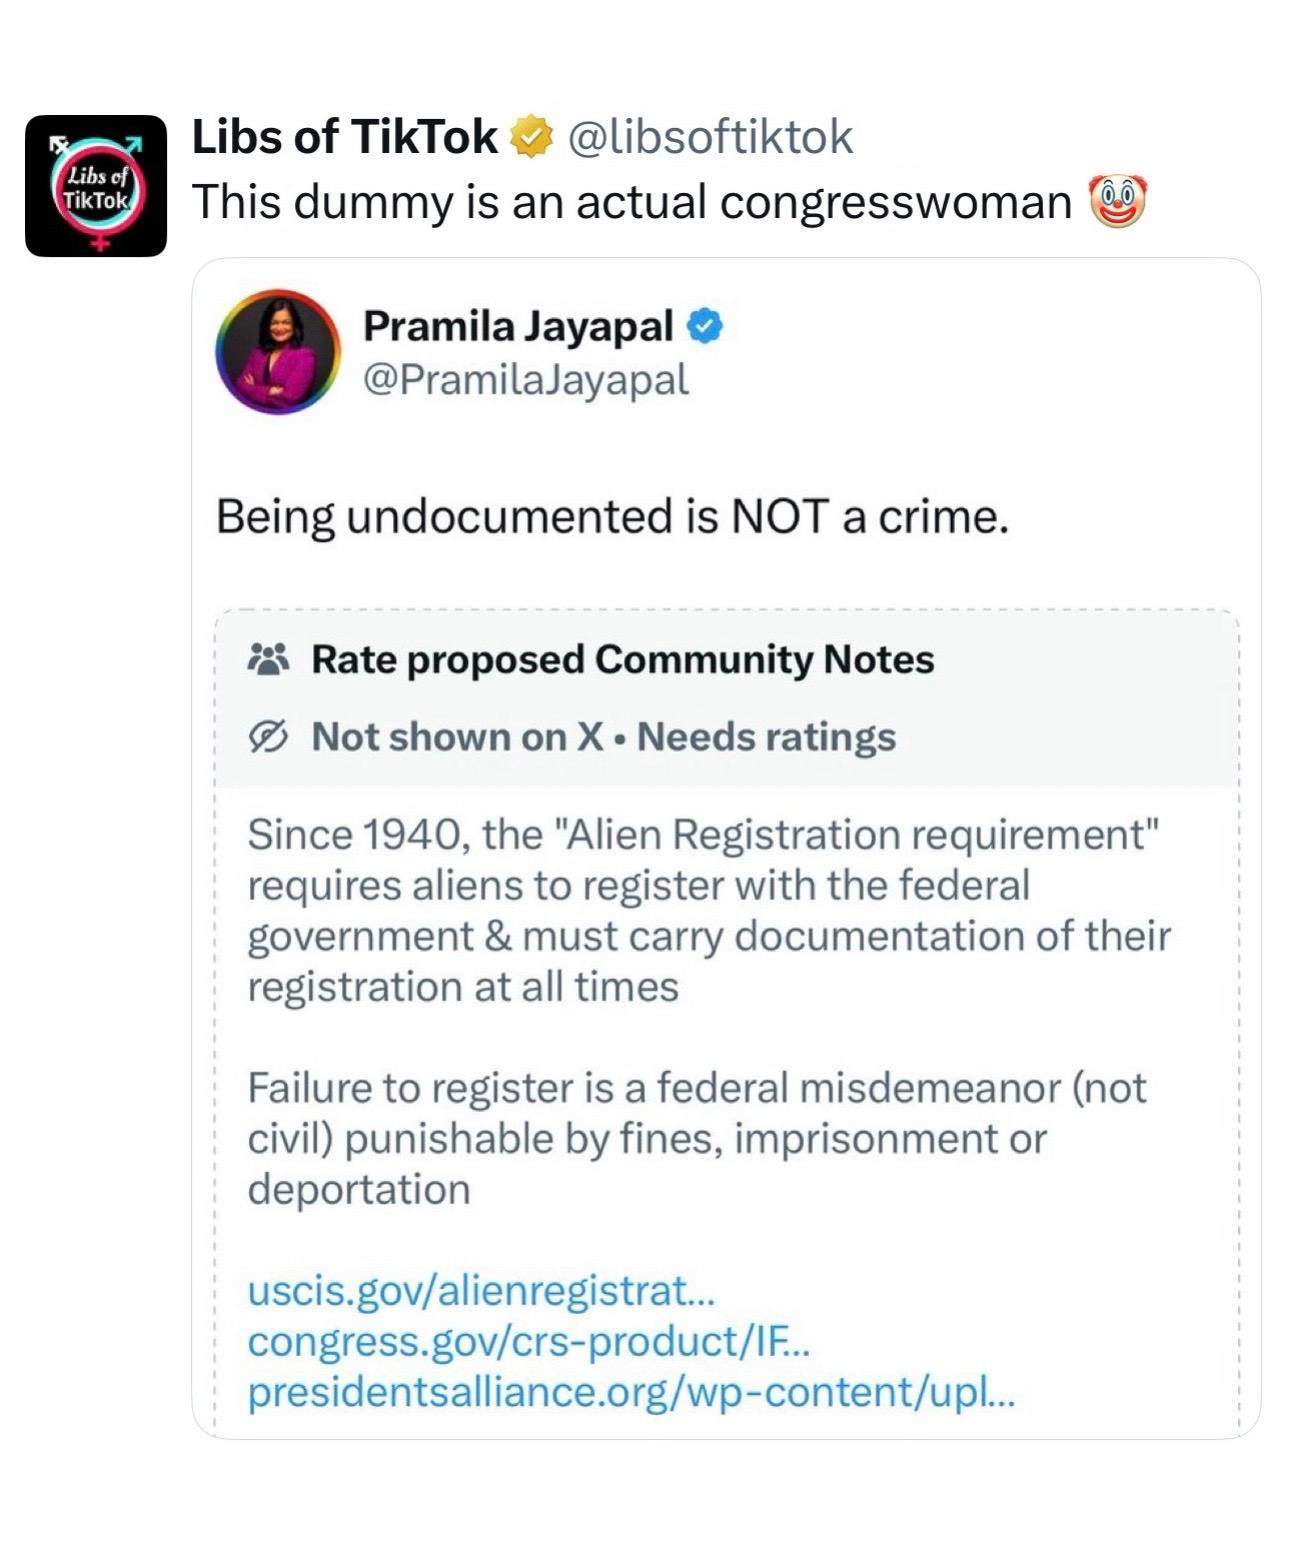Screen dimensions: 1289x1549
Task: Click the blue verified checkmark badge
Action: click(706, 326)
